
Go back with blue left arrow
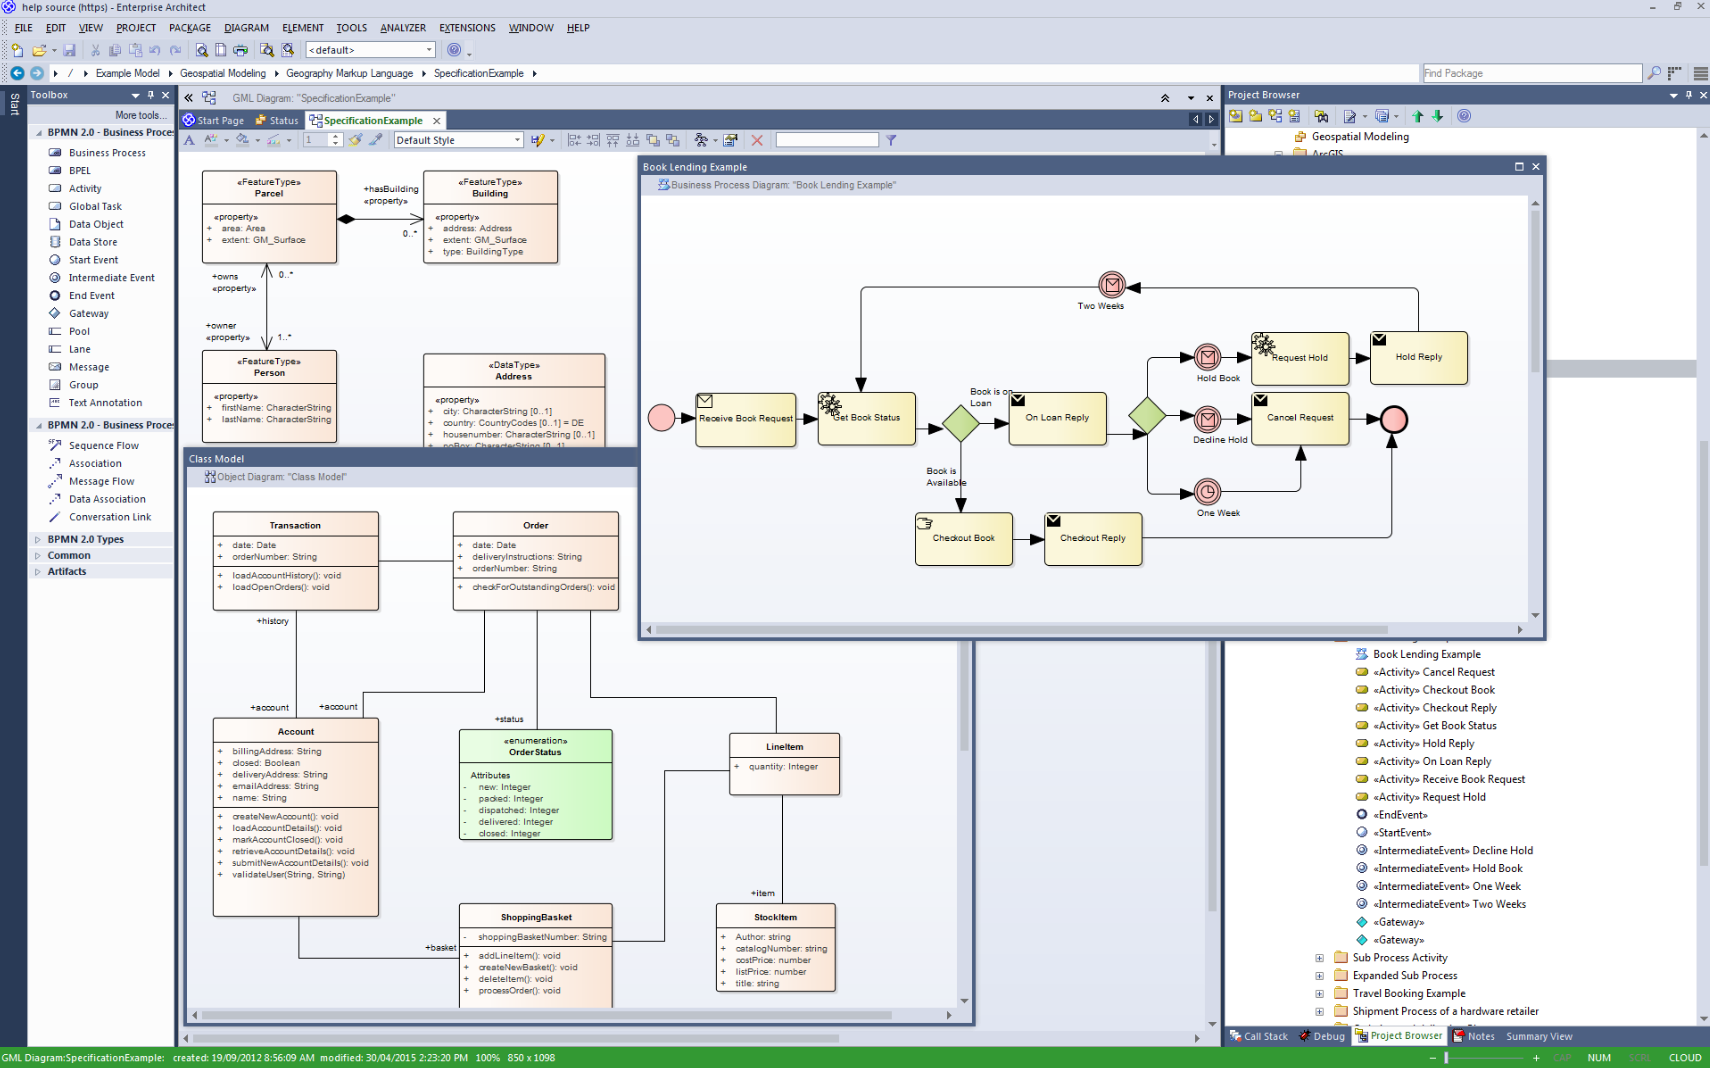pyautogui.click(x=17, y=73)
